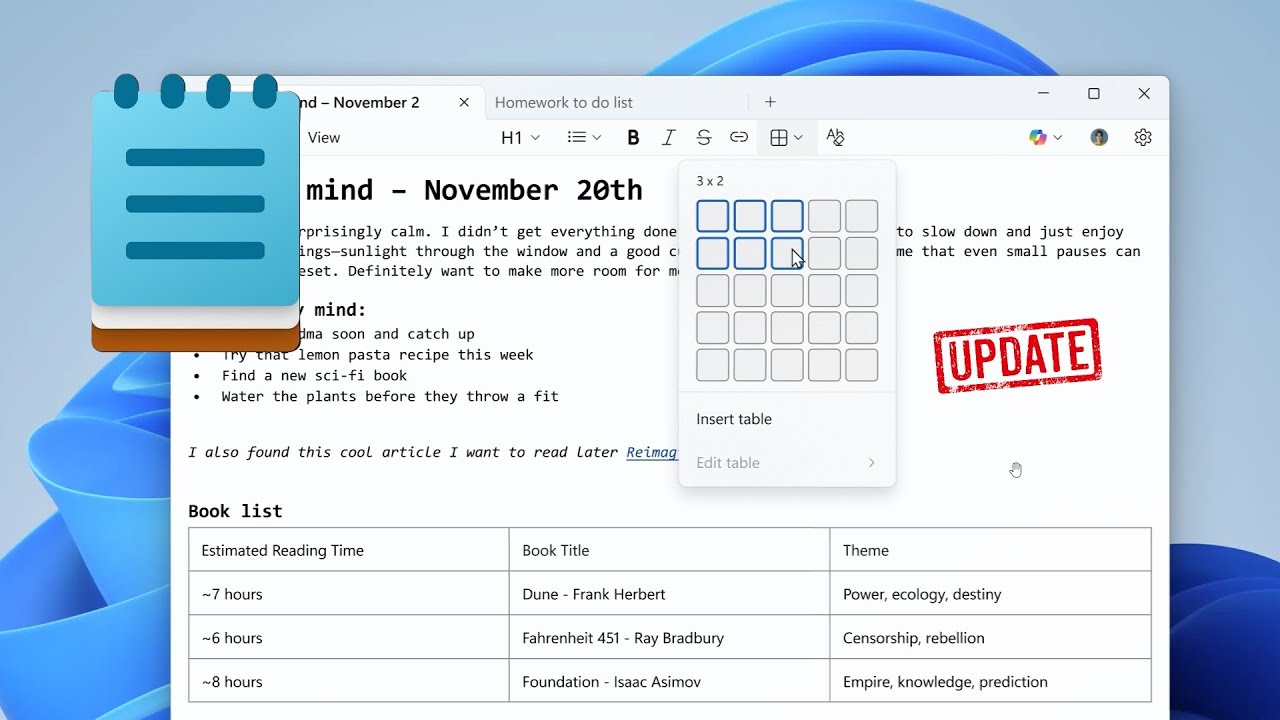Click the Power, ecology, destiny cell

(x=990, y=594)
